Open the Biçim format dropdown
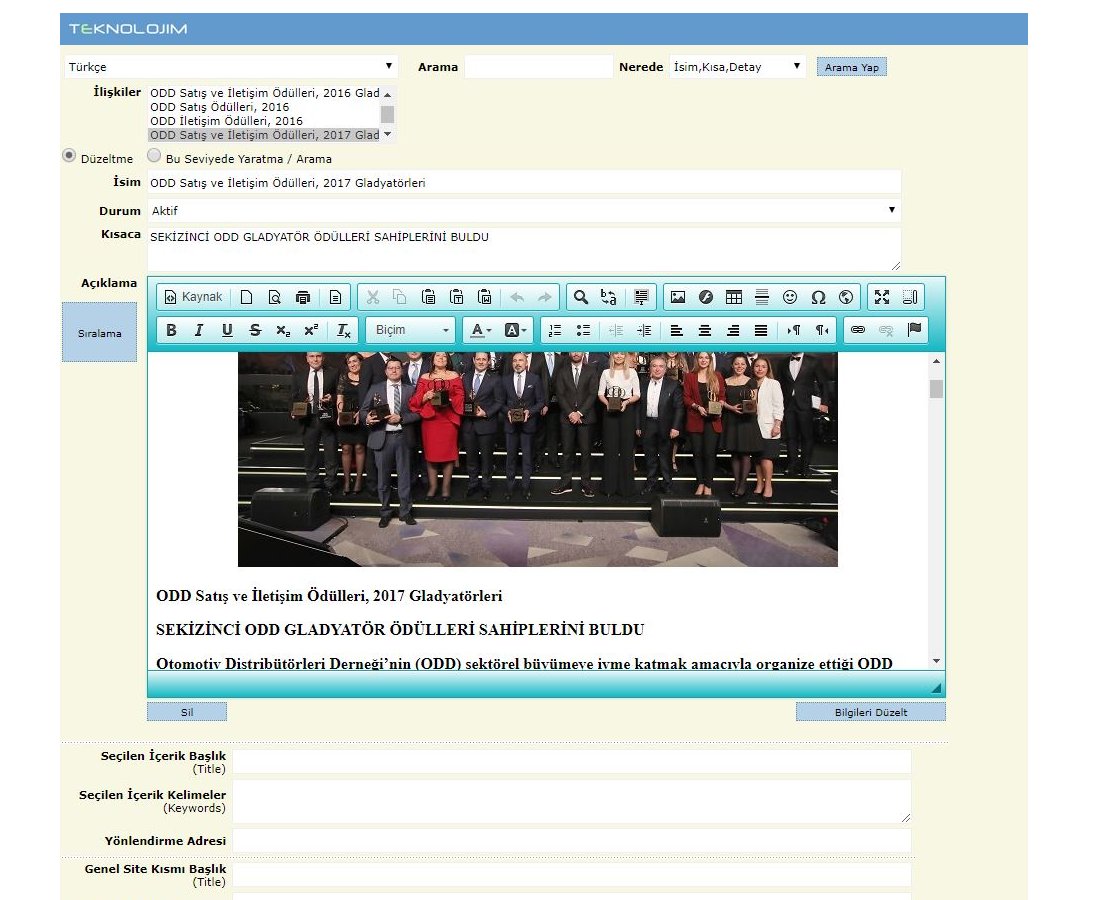The height and width of the screenshot is (900, 1100). [x=411, y=330]
